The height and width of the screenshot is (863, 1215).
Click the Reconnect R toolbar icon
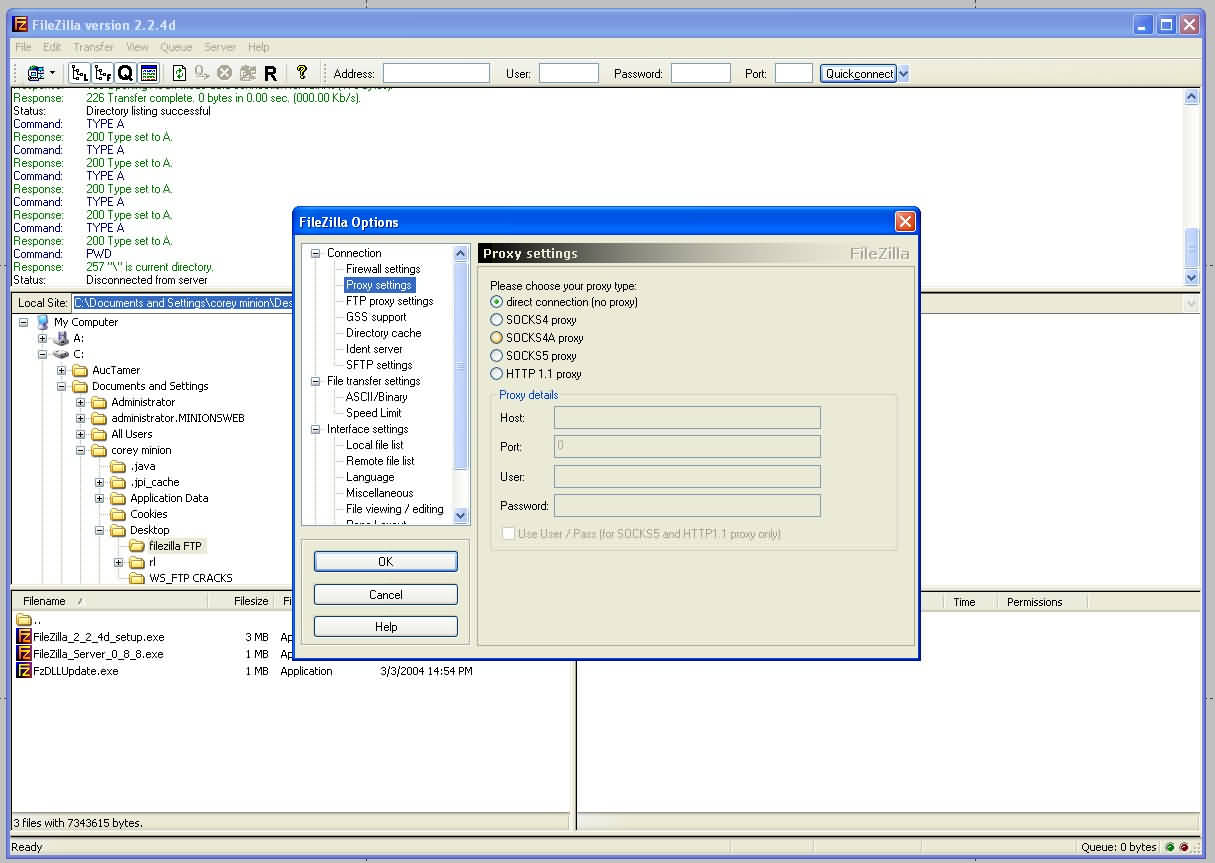tap(270, 73)
